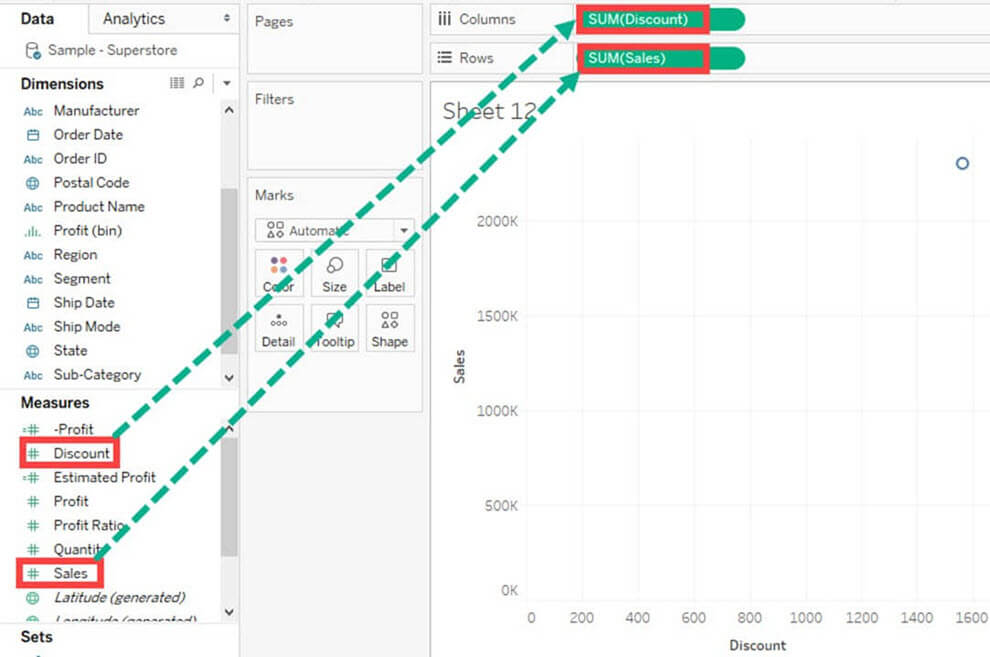Open the Data/Analytics pane switch arrows

[226, 19]
